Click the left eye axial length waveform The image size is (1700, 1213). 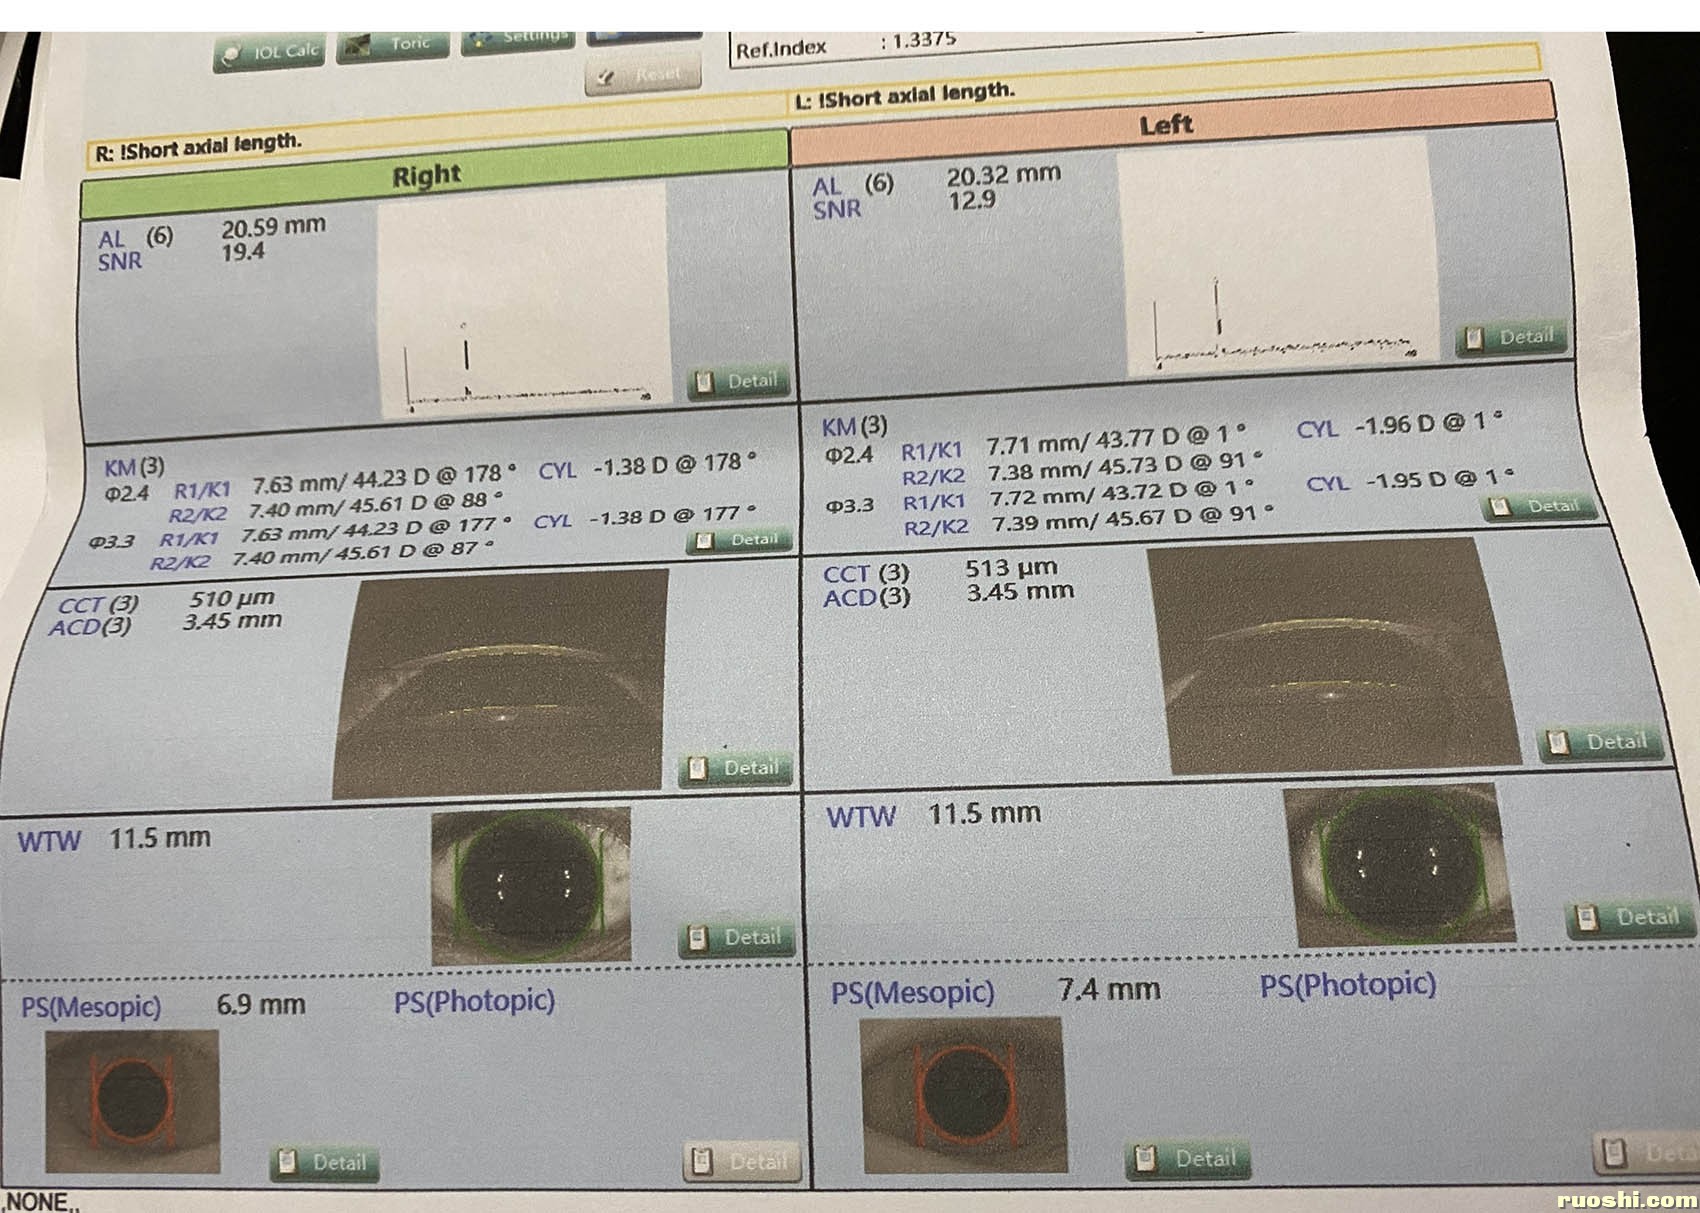point(1278,257)
